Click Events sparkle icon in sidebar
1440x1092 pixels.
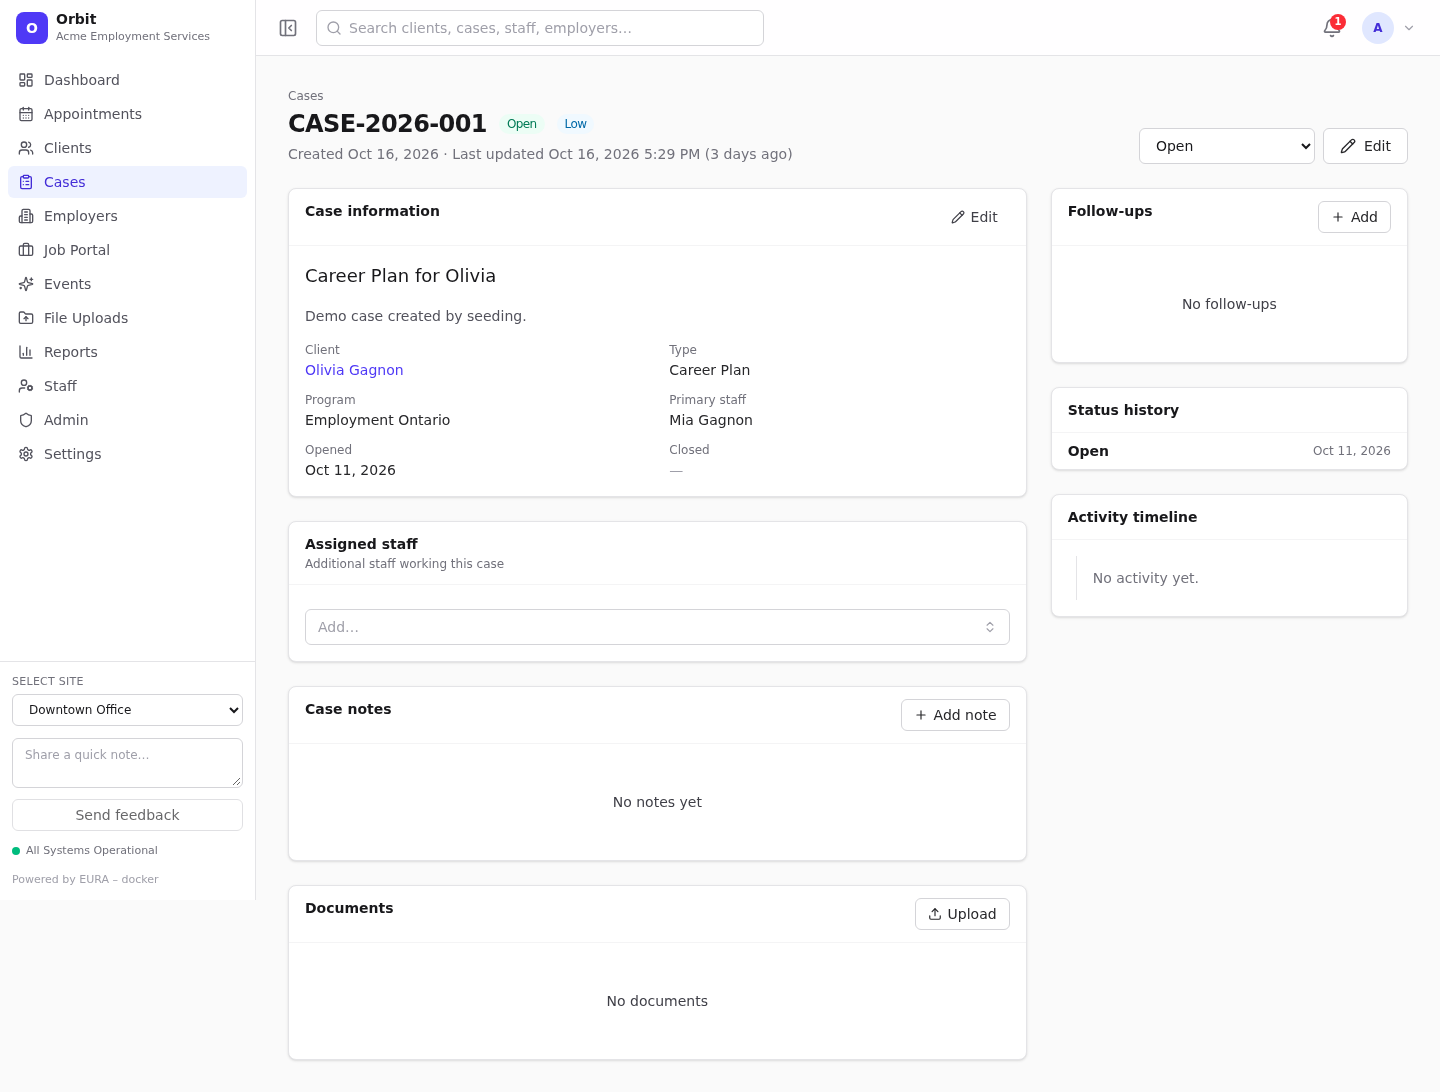(x=26, y=284)
